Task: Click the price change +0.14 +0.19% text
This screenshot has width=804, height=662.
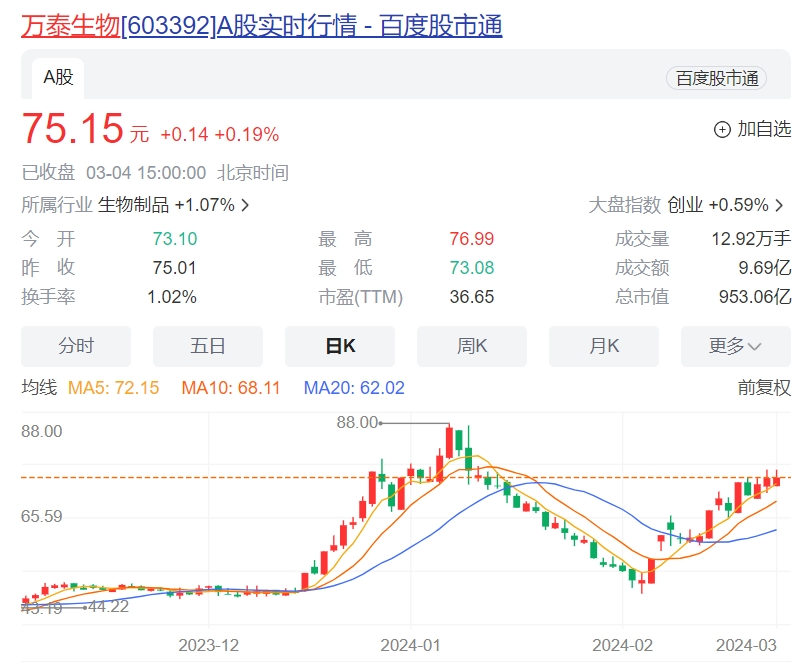Action: (x=219, y=134)
